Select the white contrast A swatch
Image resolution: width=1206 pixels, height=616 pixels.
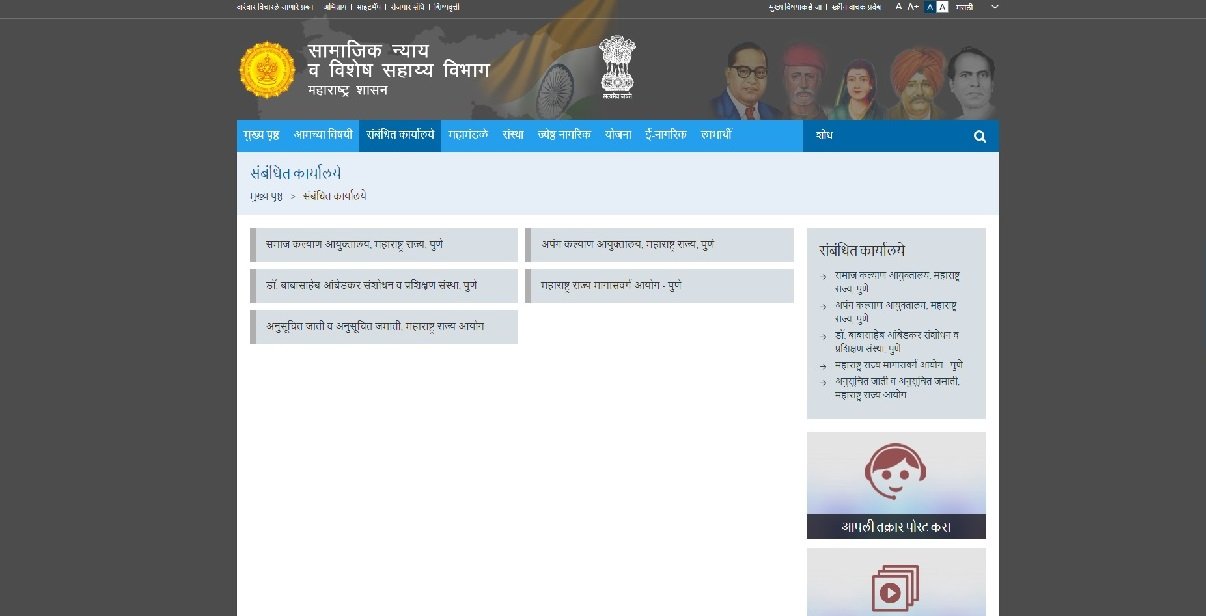pos(942,6)
